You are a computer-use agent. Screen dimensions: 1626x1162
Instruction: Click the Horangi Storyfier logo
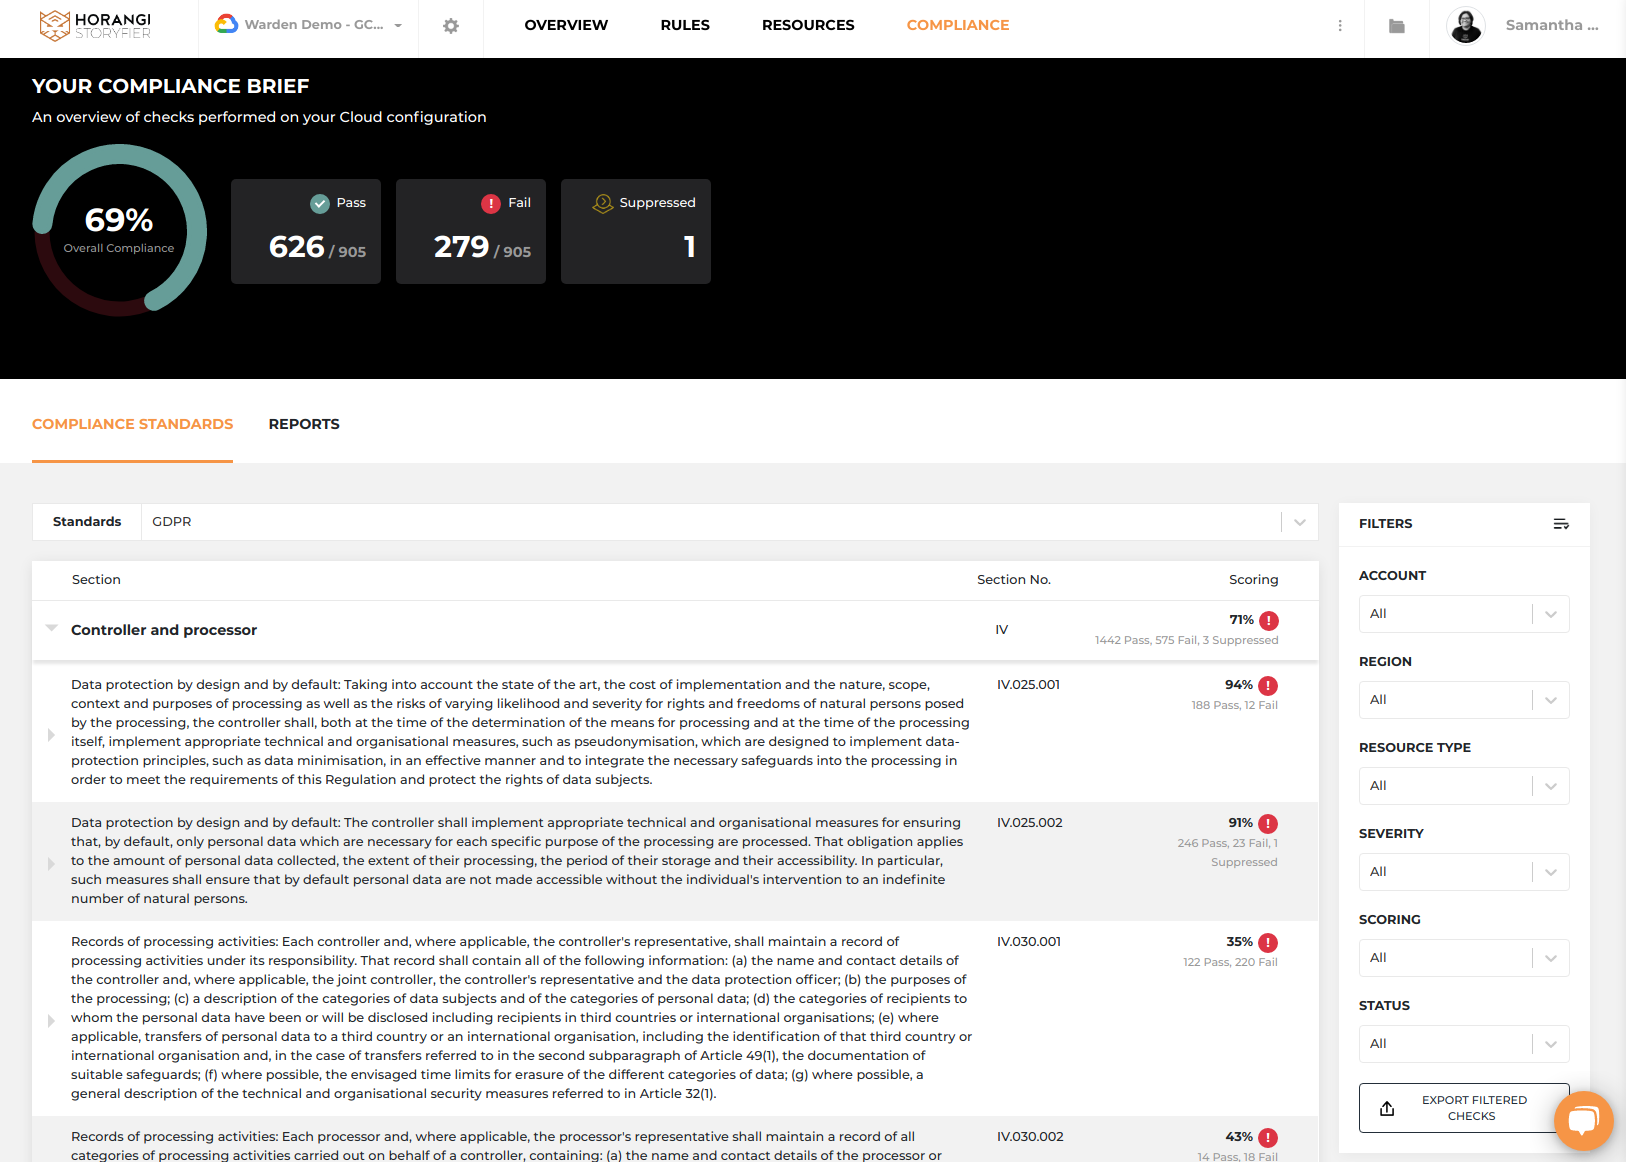click(x=95, y=25)
